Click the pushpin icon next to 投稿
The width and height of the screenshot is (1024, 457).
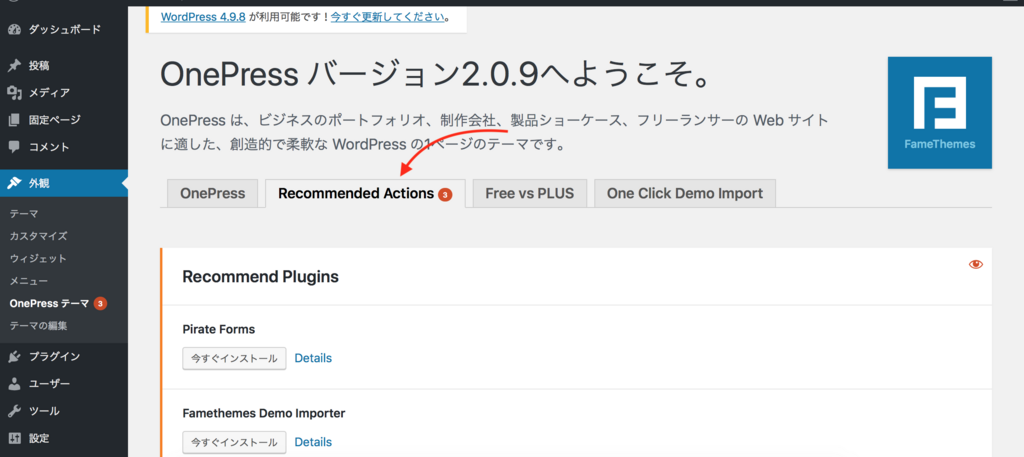[14, 65]
